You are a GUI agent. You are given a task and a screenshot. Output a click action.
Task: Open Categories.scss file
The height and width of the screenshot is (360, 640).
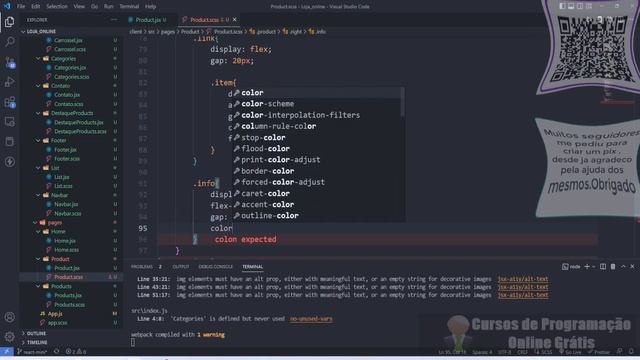pyautogui.click(x=71, y=77)
